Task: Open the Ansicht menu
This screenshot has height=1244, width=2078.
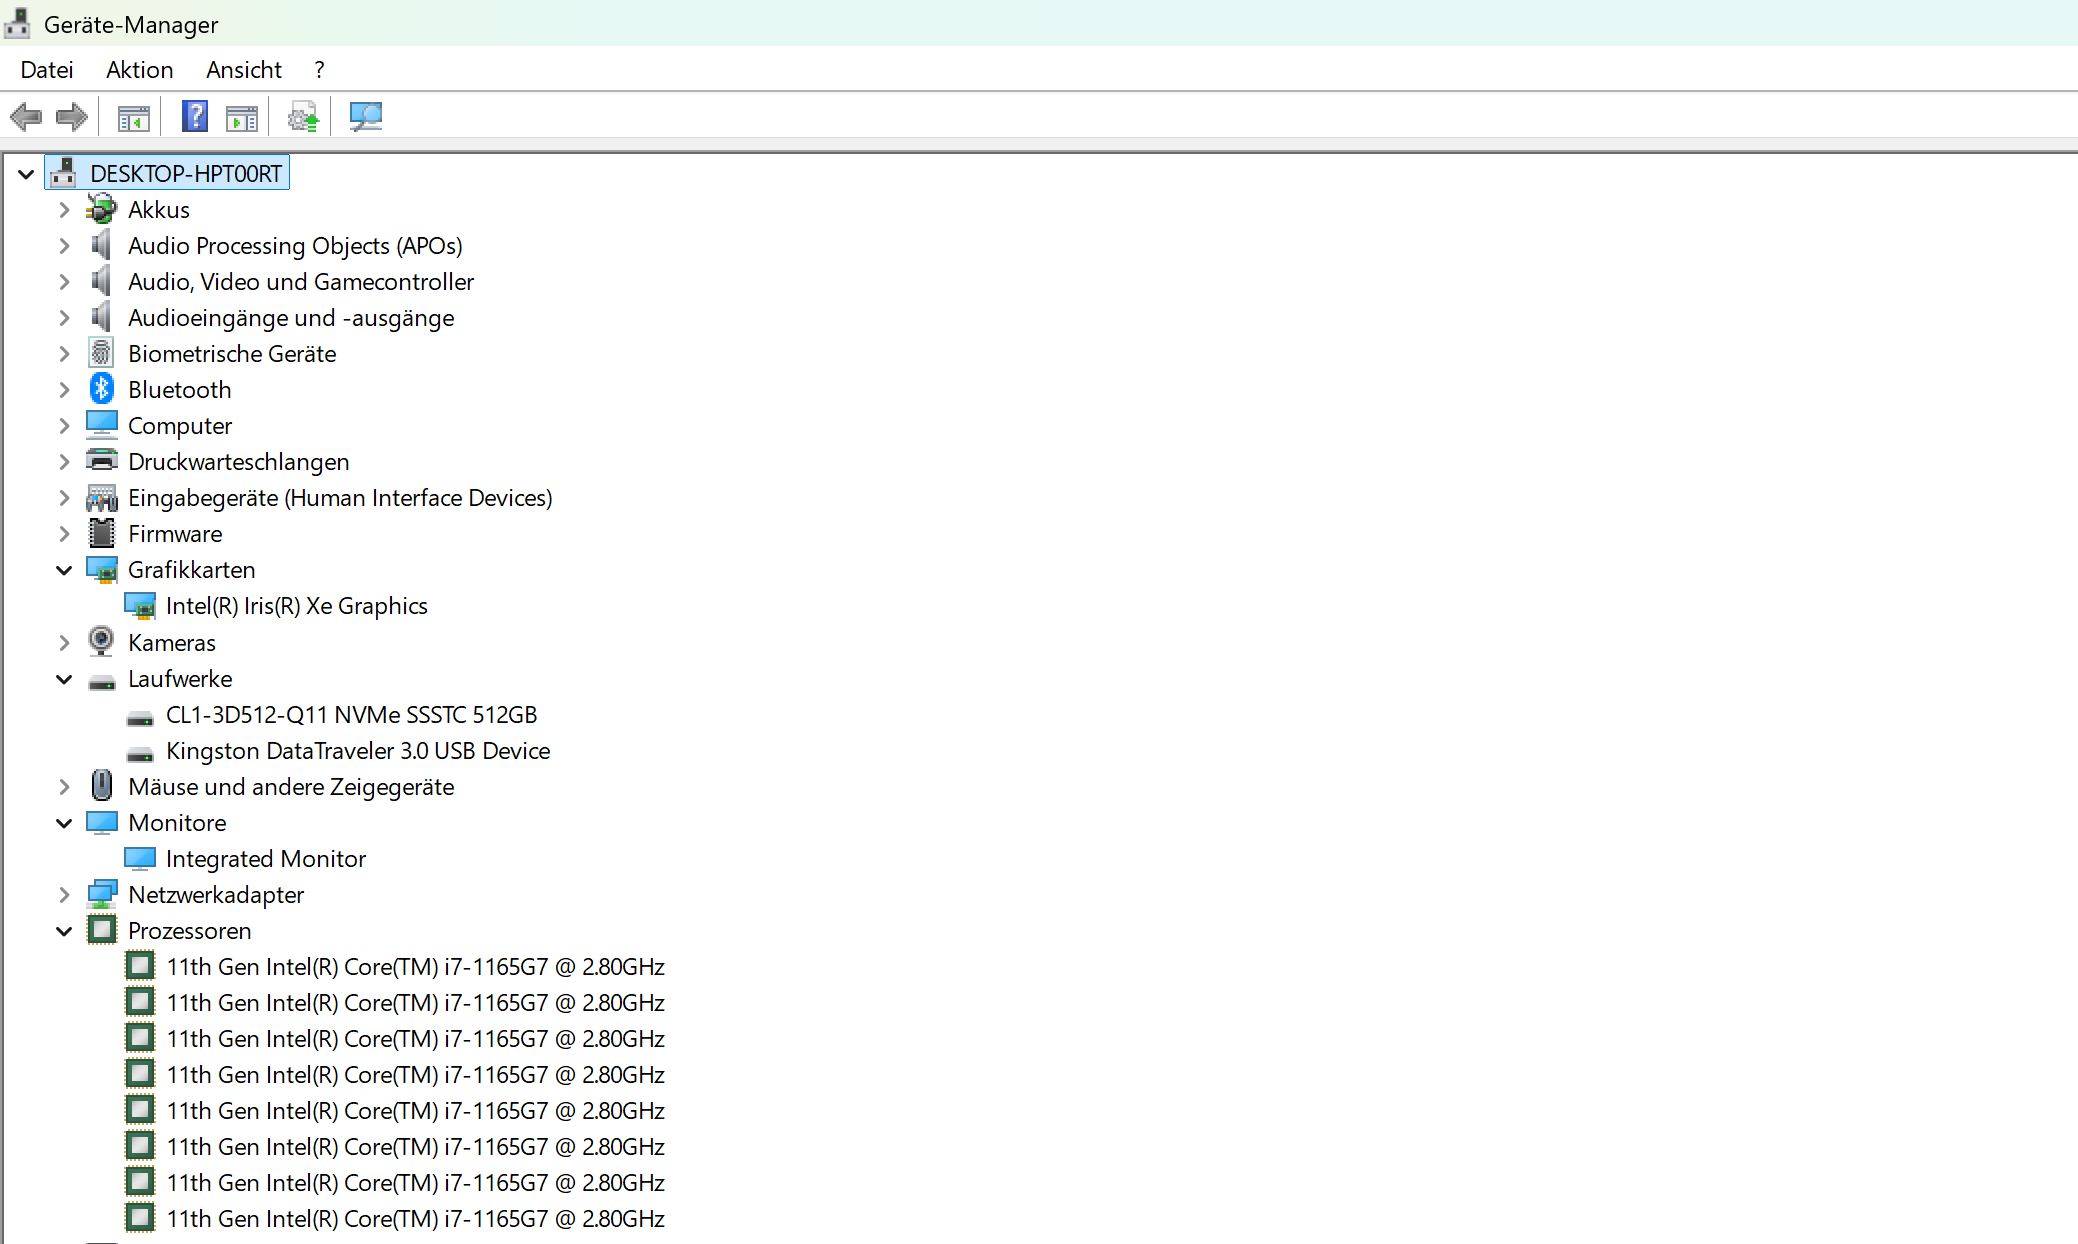Action: (x=244, y=70)
